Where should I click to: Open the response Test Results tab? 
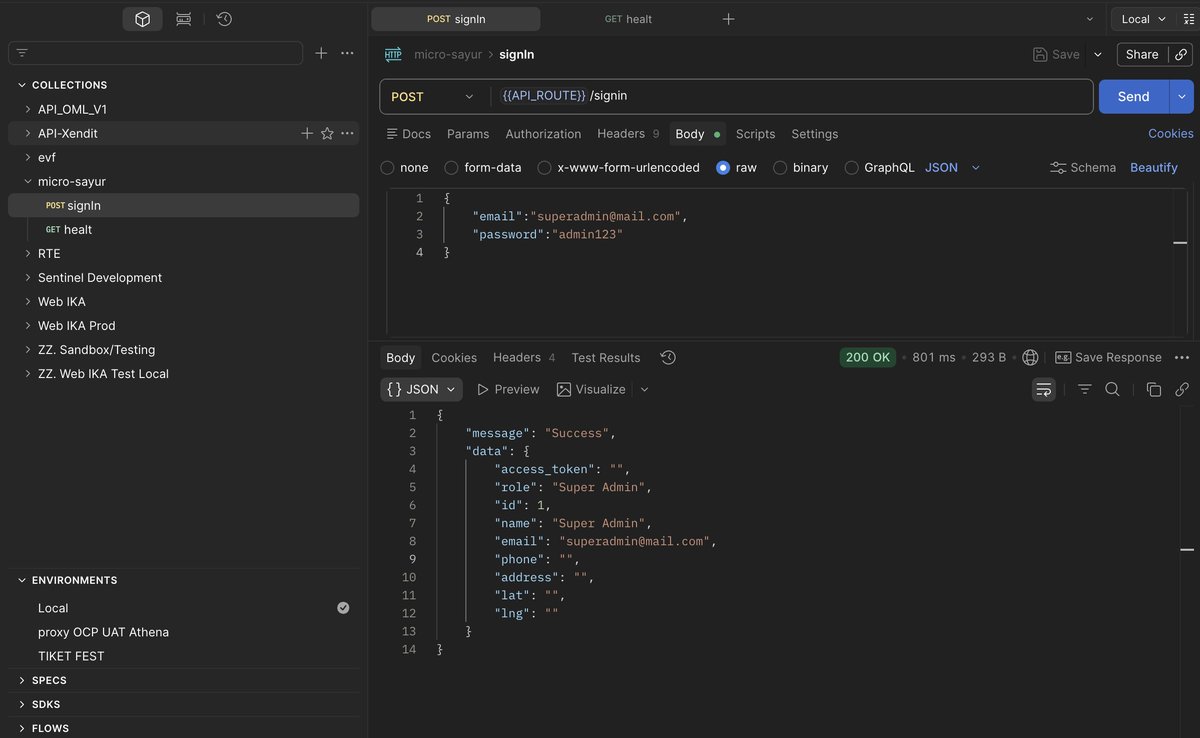tap(606, 358)
